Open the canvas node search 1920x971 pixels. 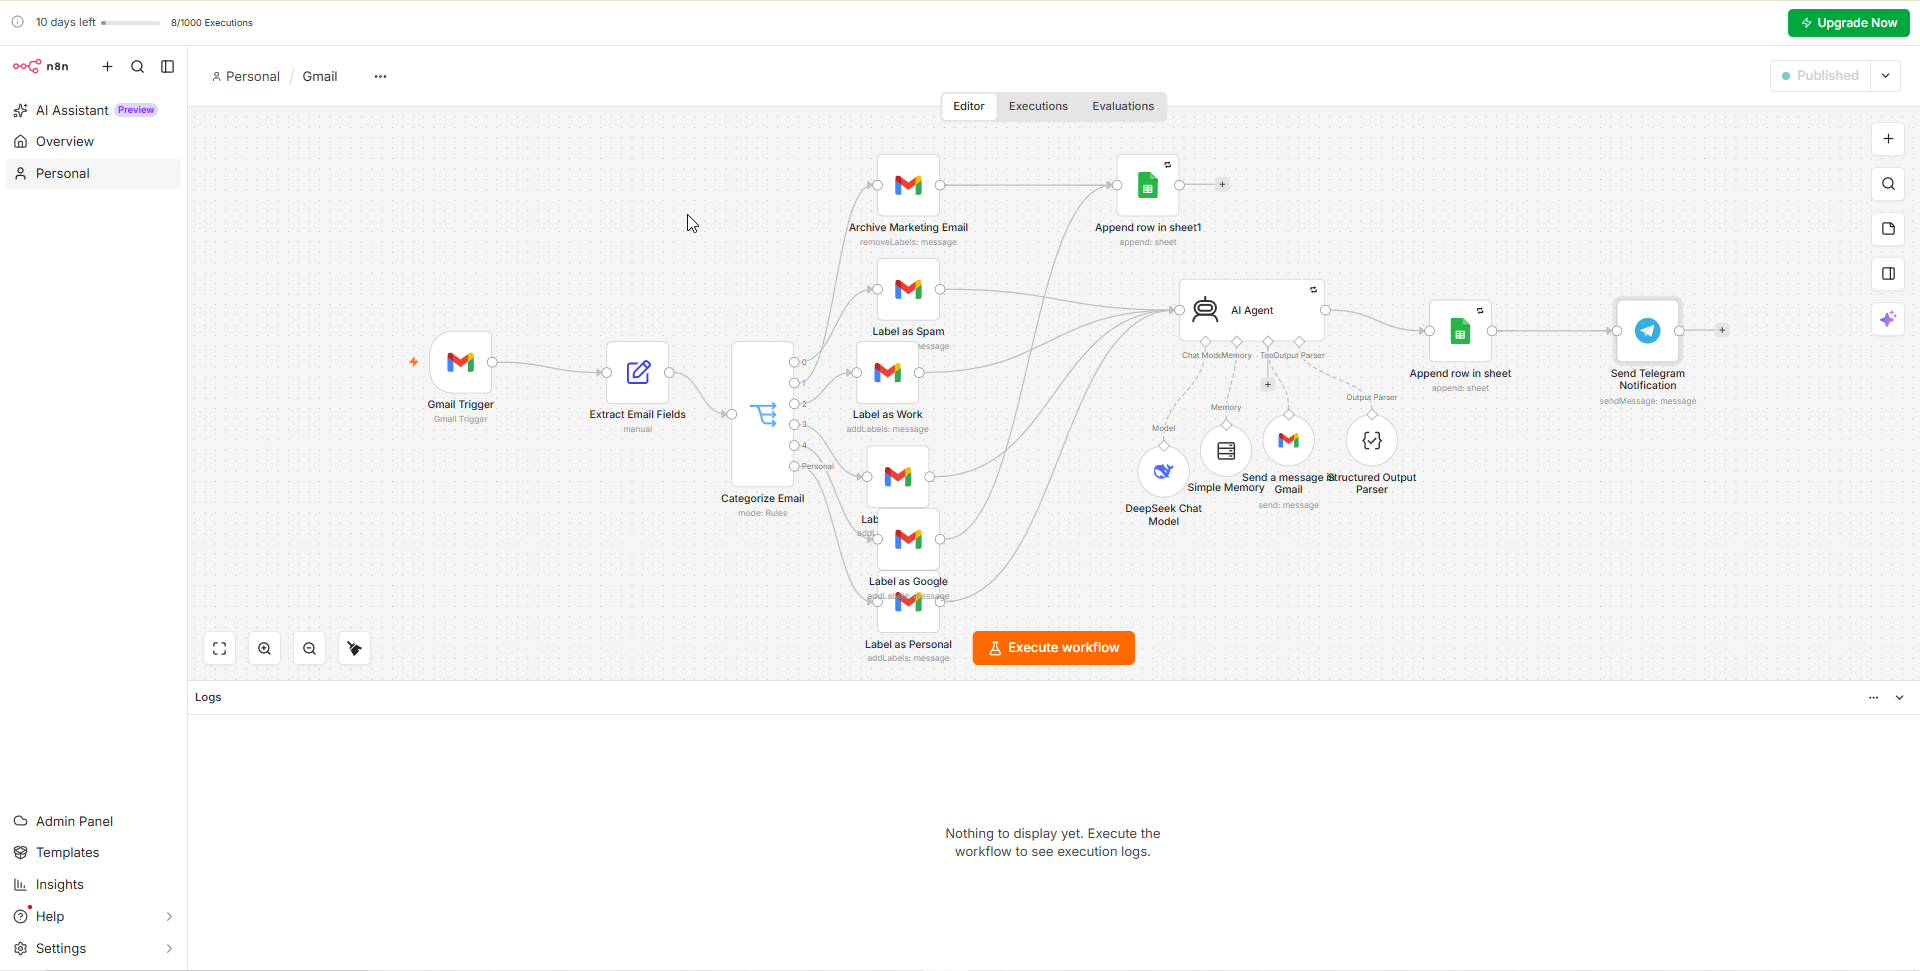tap(1888, 184)
